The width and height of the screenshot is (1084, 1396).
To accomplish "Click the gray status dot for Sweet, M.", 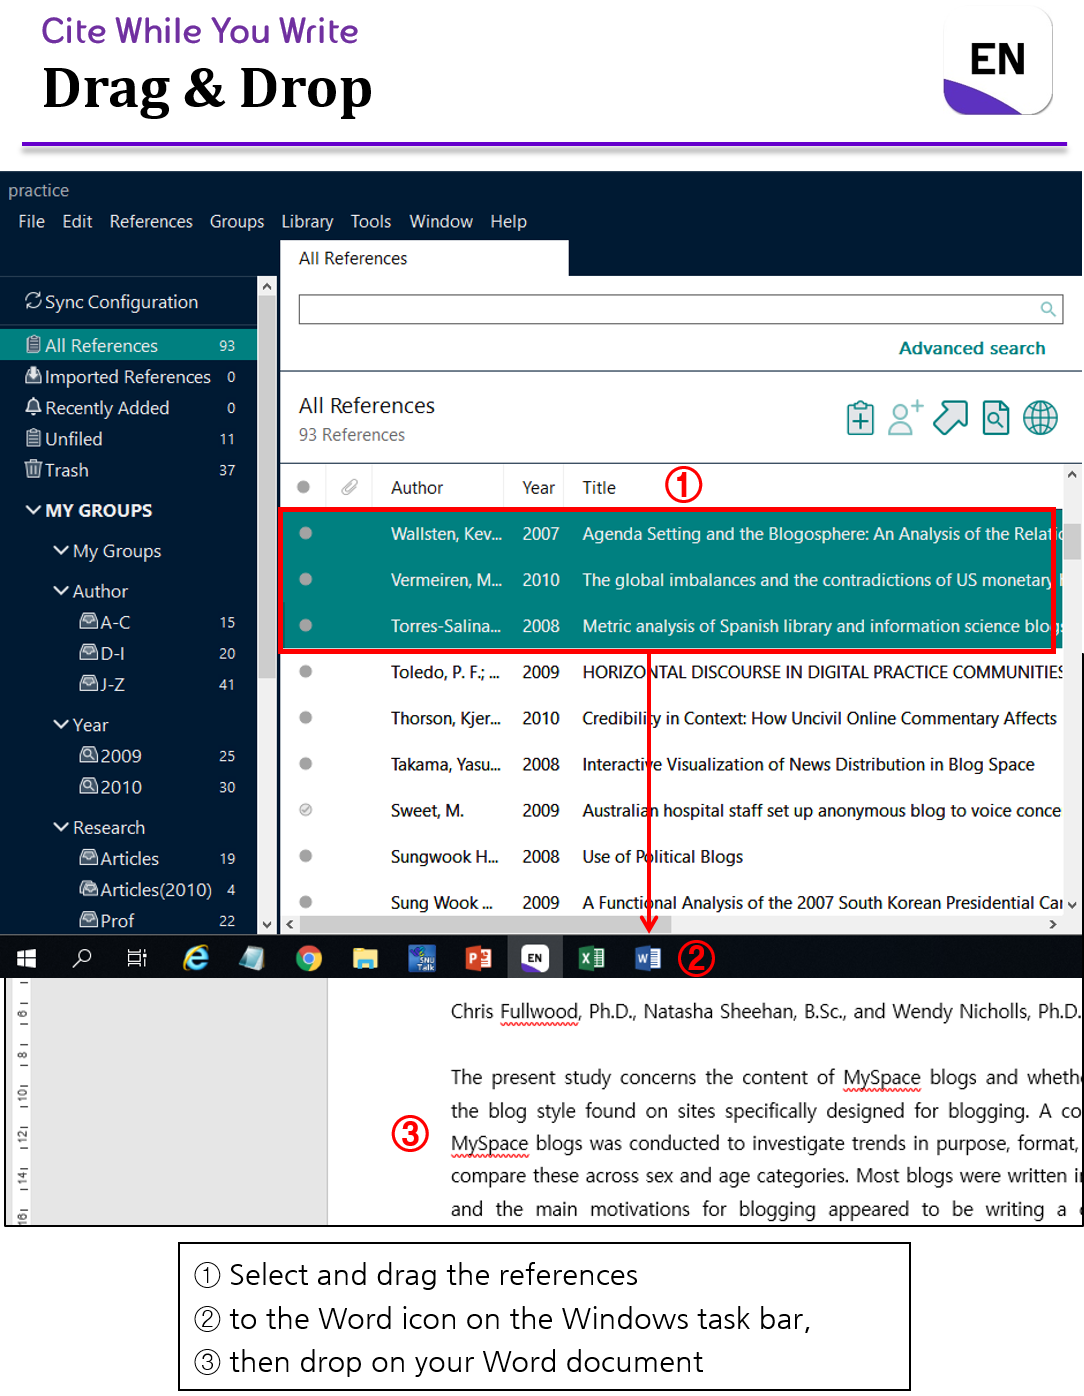I will pos(305,810).
